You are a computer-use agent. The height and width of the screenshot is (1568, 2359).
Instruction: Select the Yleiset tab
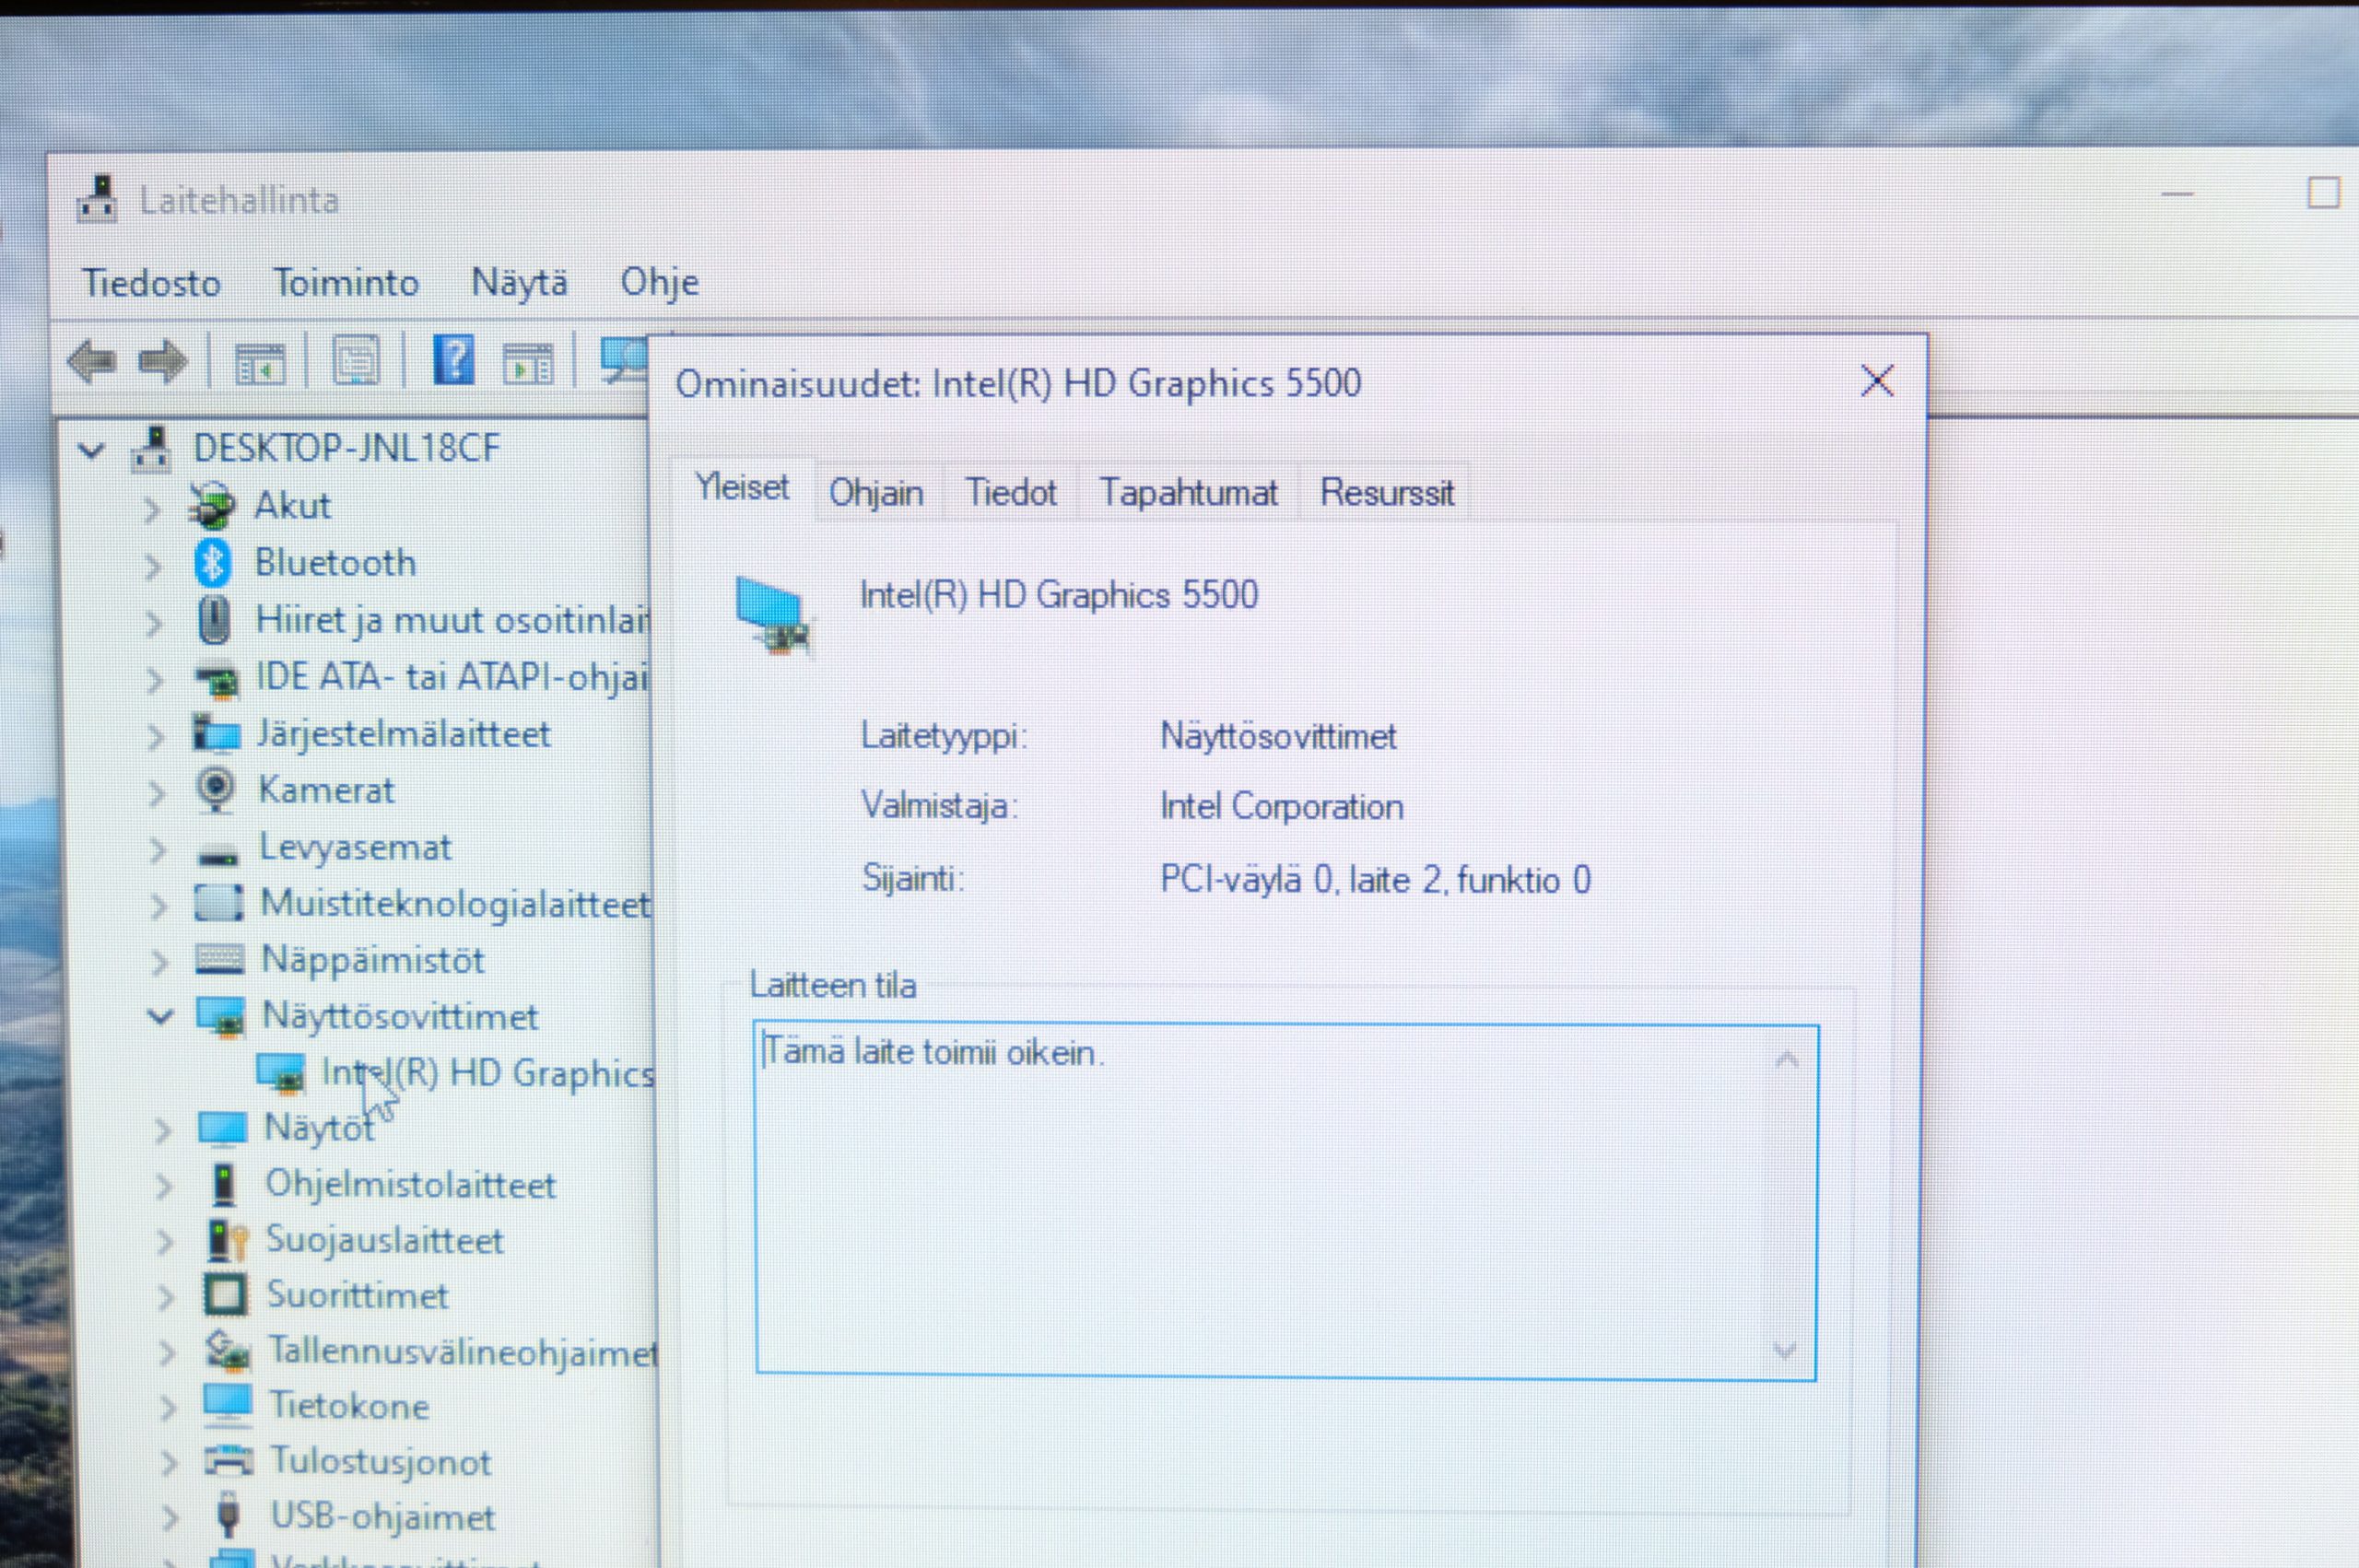[x=742, y=488]
